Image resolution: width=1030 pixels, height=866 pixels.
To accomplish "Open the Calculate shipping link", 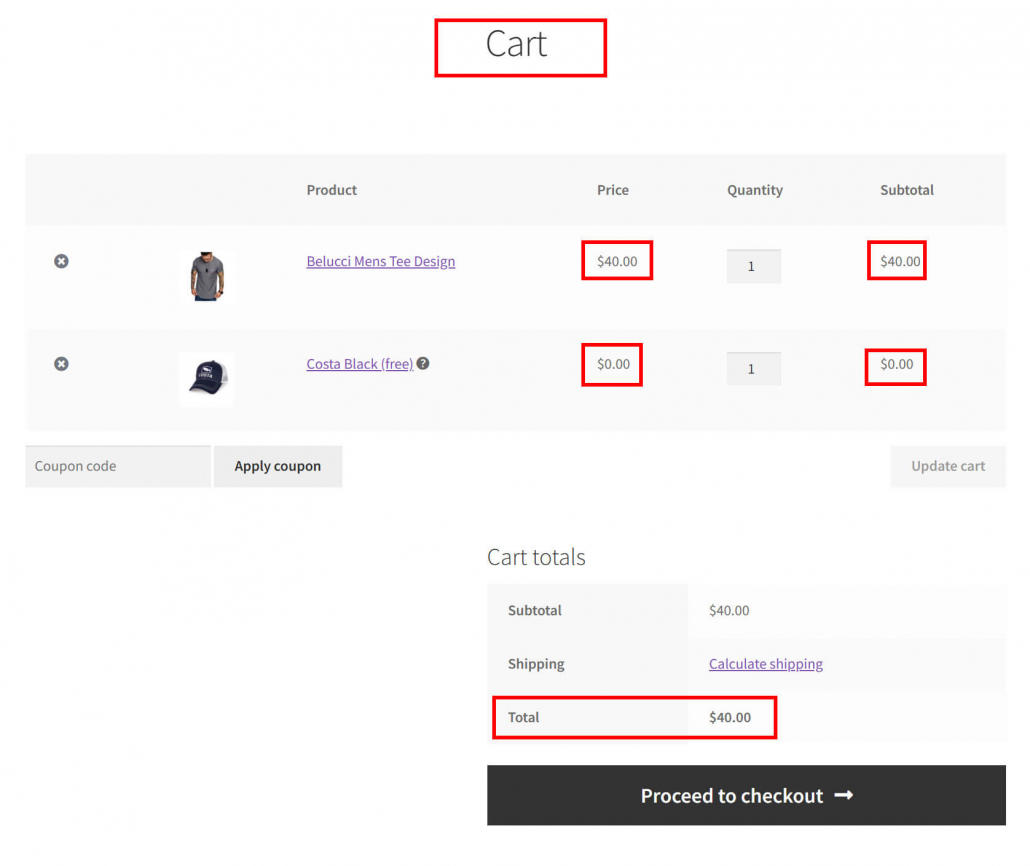I will [x=765, y=664].
